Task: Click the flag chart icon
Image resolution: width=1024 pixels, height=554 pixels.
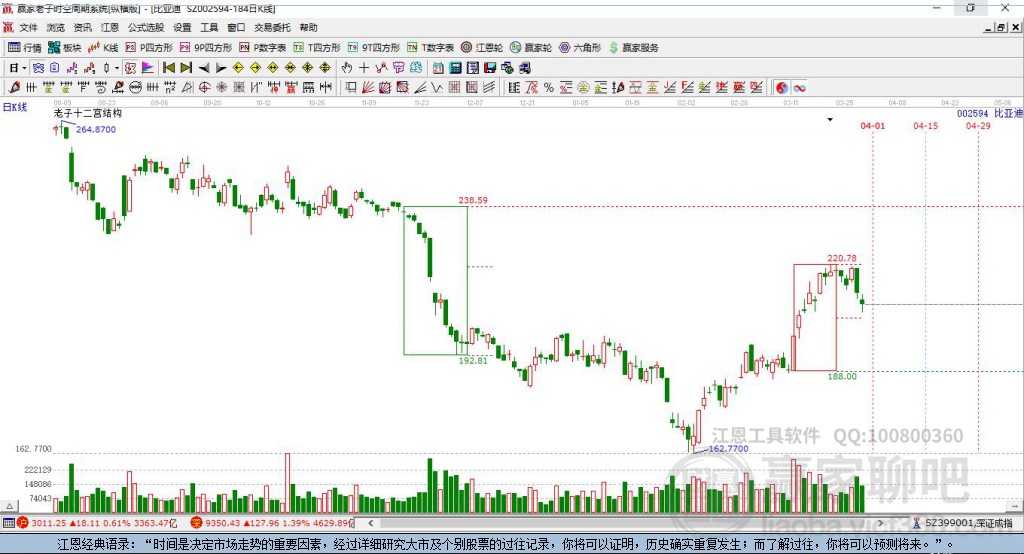Action: pos(148,68)
